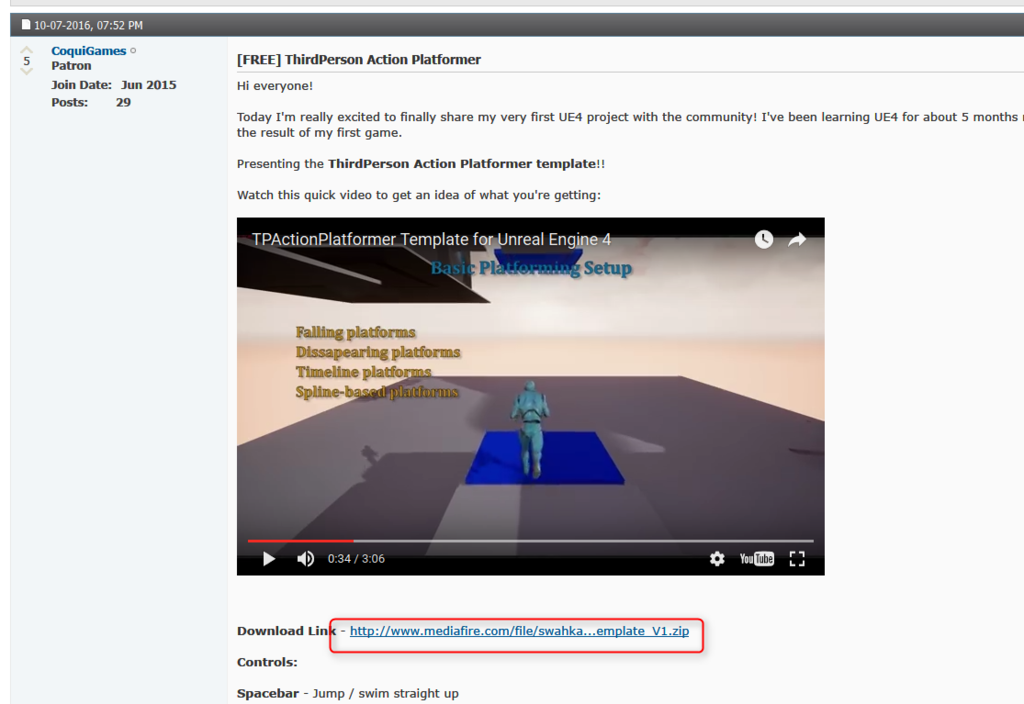Open the mediafire download link

[x=519, y=631]
